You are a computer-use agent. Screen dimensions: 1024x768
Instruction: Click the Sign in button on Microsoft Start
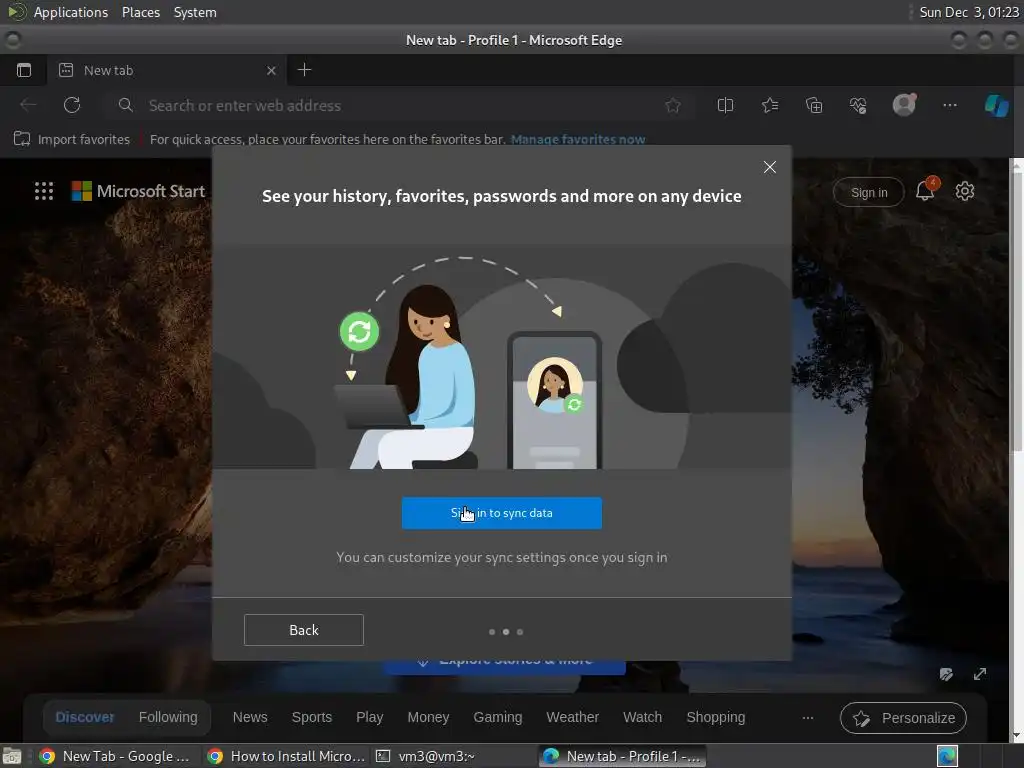[869, 193]
